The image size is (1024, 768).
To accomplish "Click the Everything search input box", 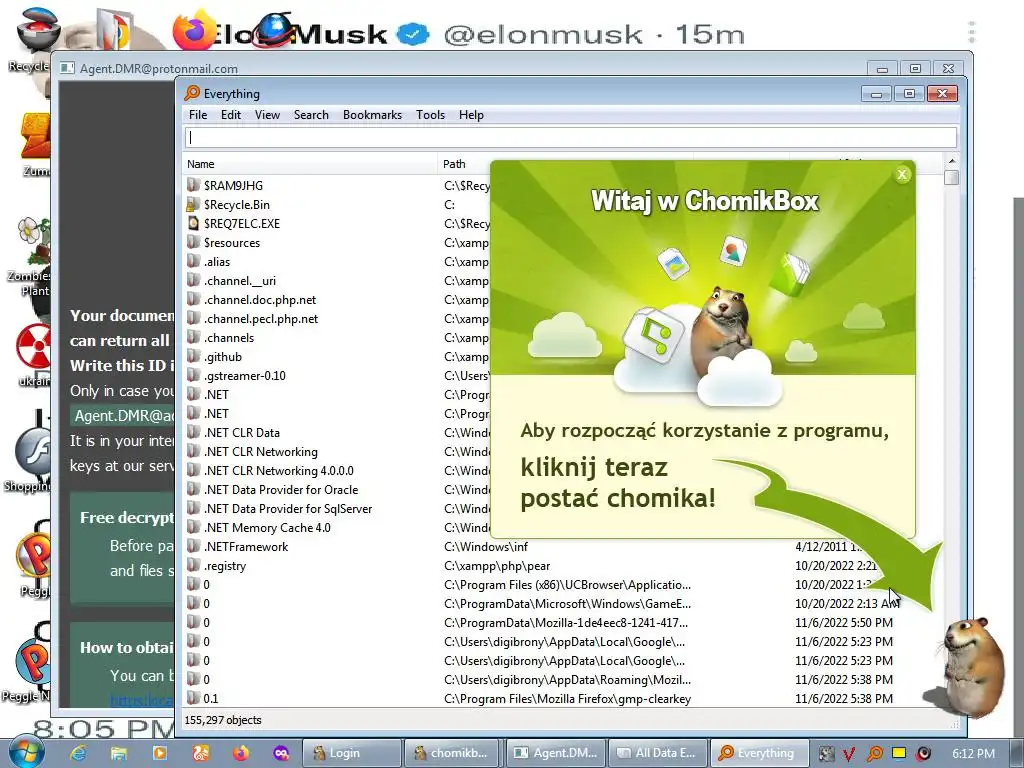I will 571,137.
